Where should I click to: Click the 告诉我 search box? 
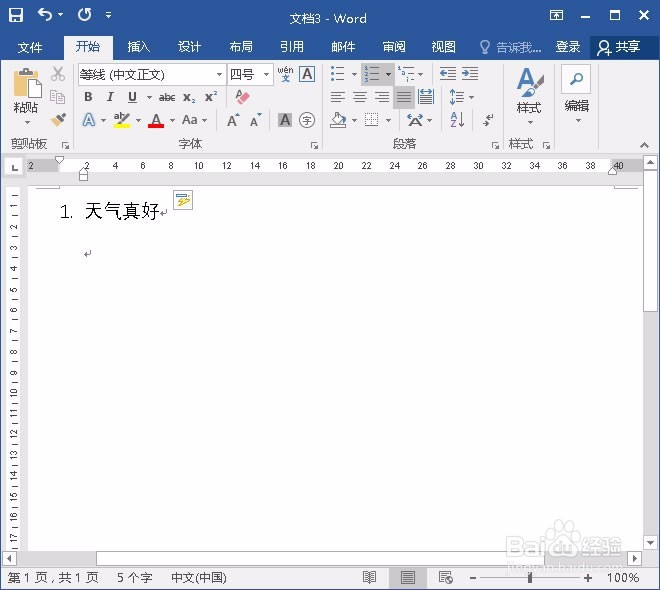(510, 47)
